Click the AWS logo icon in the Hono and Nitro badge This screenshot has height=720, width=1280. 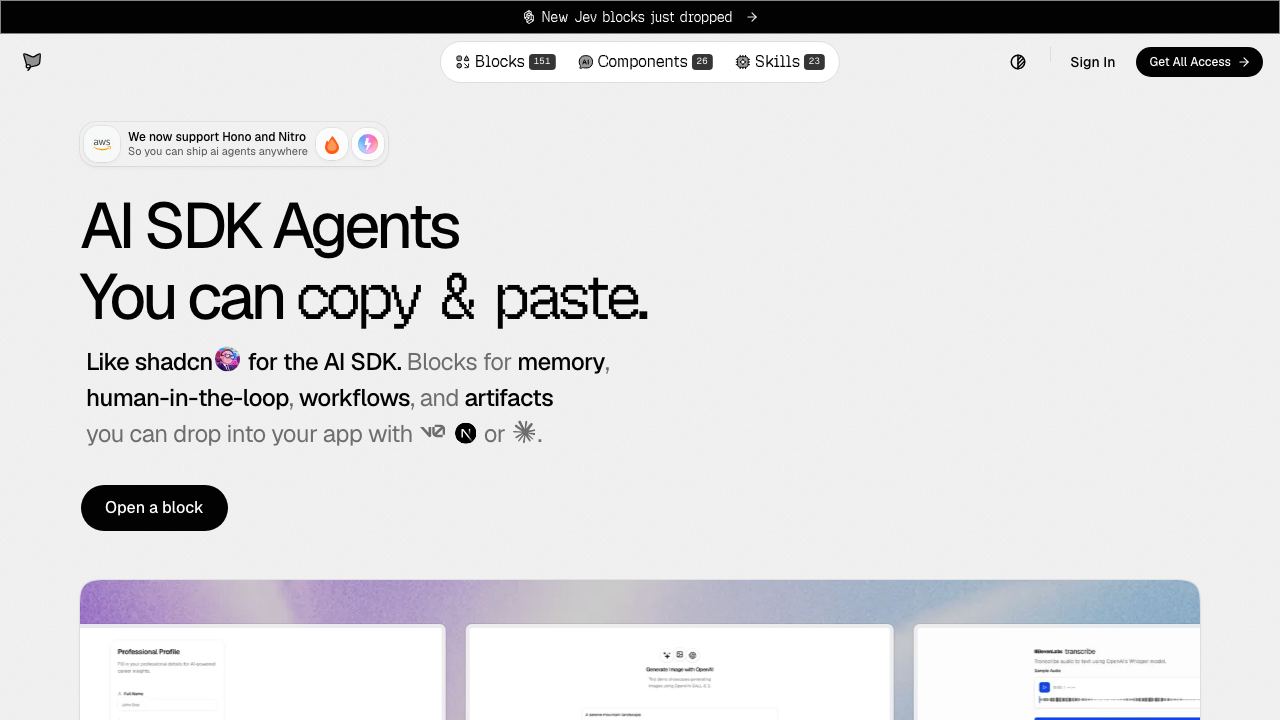click(x=102, y=144)
